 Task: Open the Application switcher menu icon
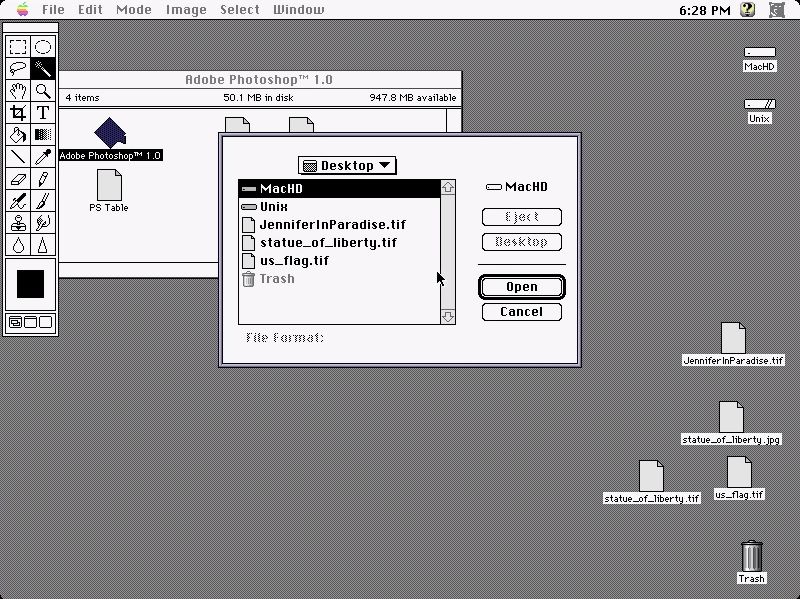pyautogui.click(x=777, y=9)
